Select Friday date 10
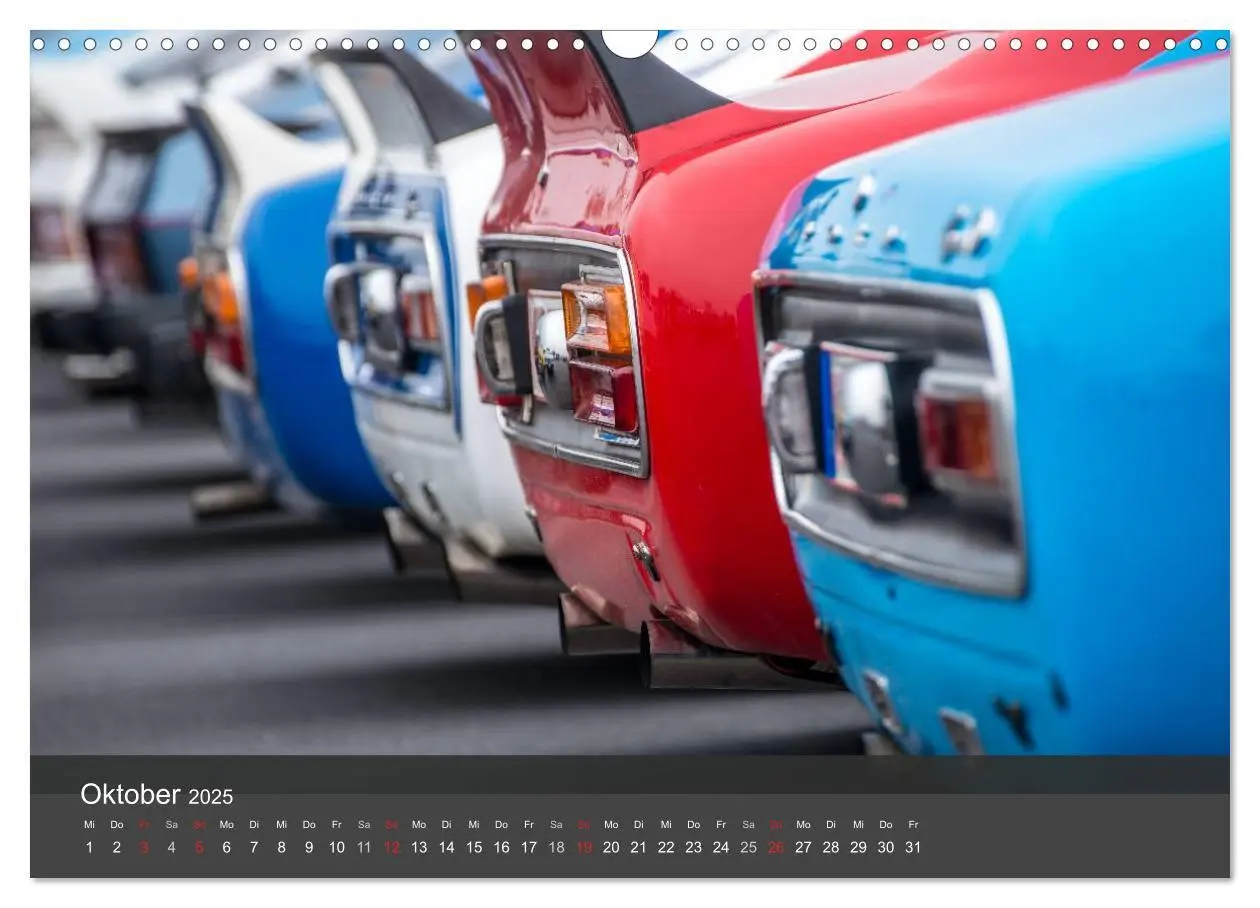The width and height of the screenshot is (1260, 908). tap(336, 847)
